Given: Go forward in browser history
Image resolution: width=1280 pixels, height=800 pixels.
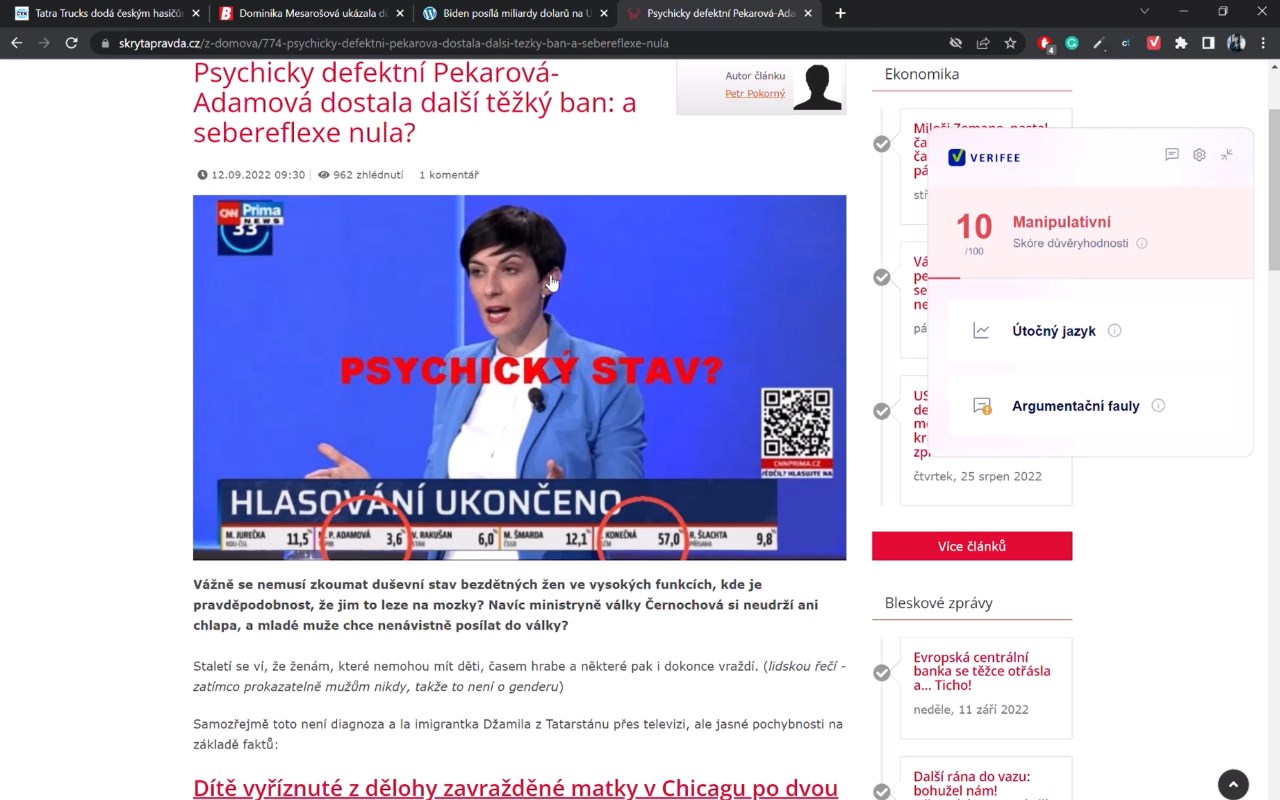Looking at the screenshot, I should 43,43.
